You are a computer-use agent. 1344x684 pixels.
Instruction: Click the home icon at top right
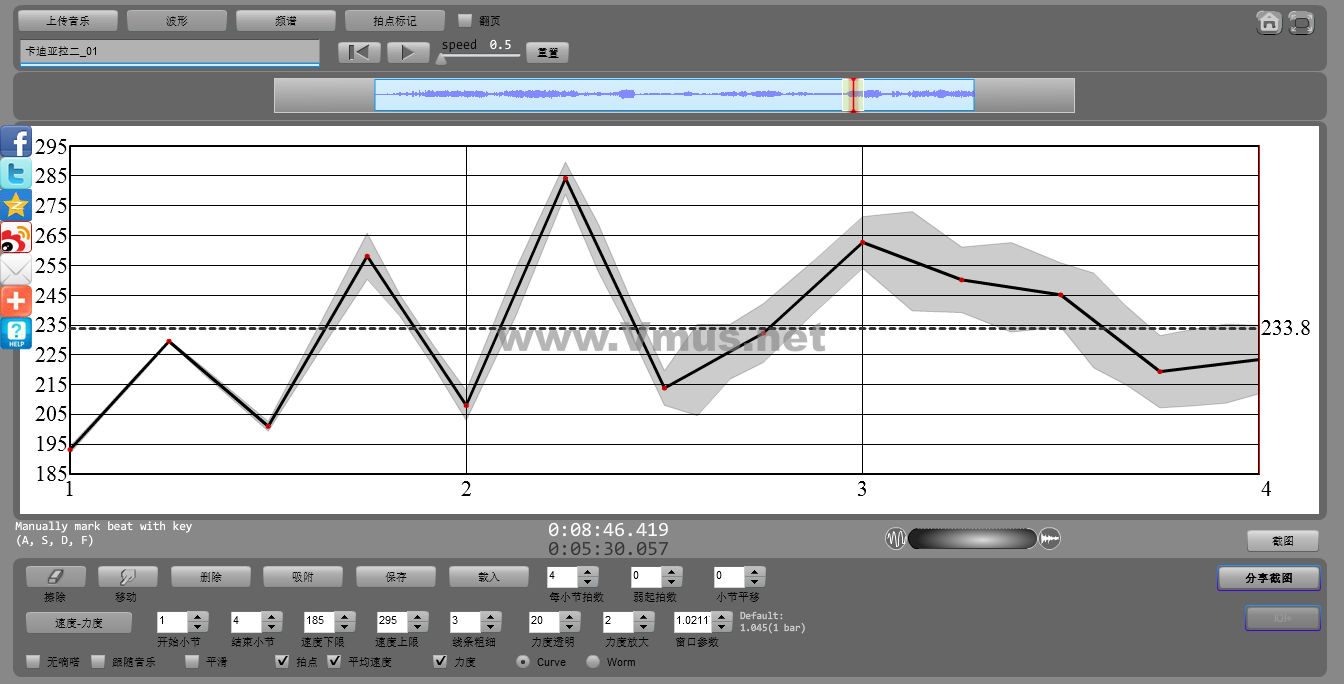click(x=1269, y=22)
